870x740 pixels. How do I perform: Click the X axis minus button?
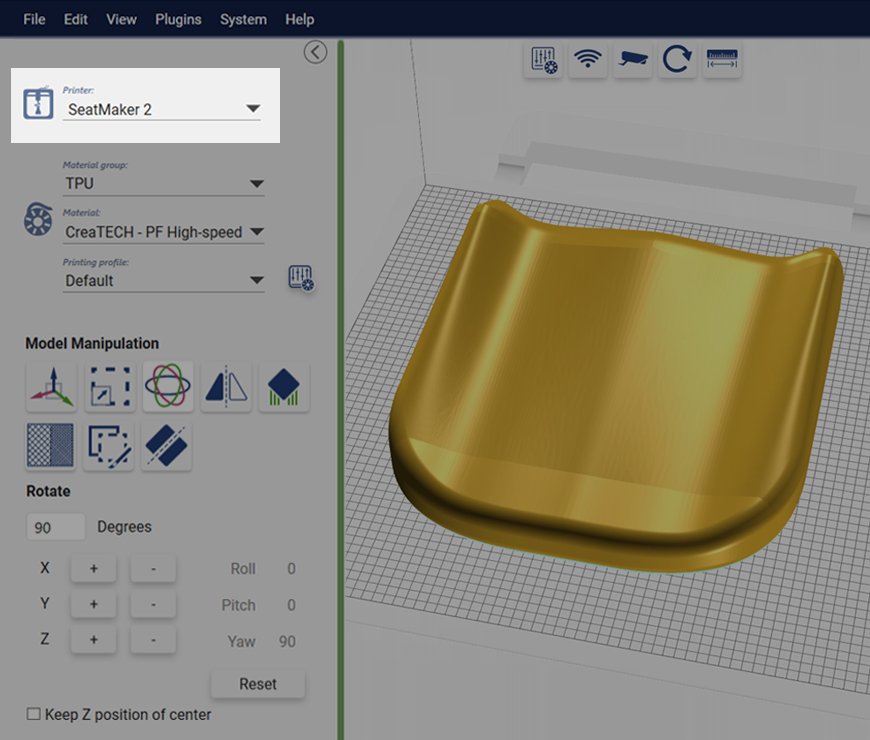(153, 569)
